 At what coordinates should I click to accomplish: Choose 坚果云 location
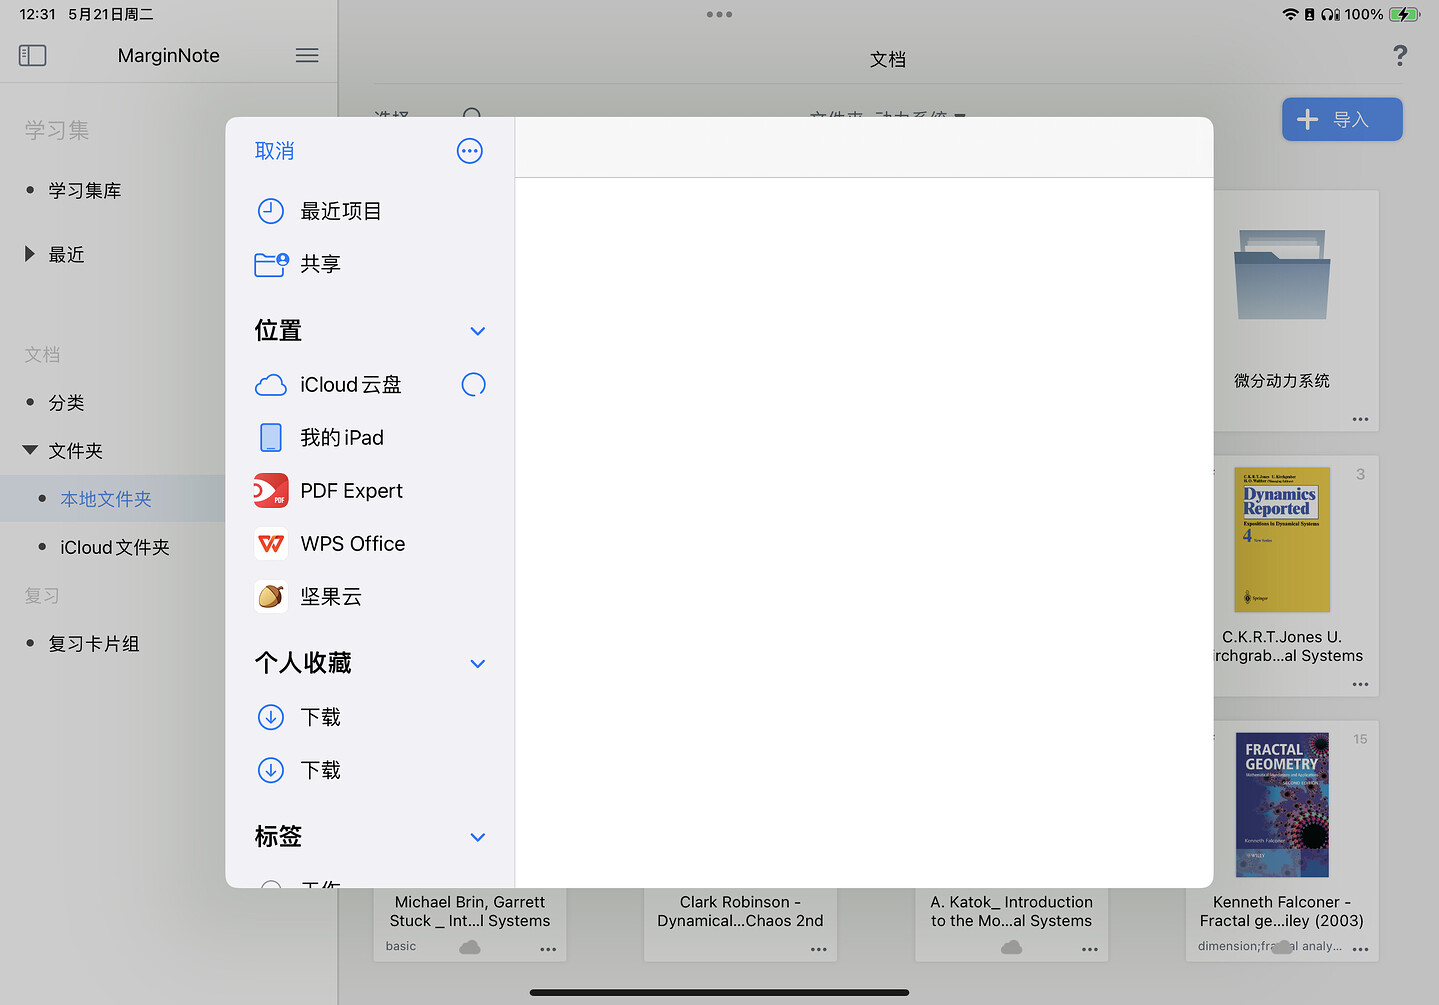[x=331, y=597]
